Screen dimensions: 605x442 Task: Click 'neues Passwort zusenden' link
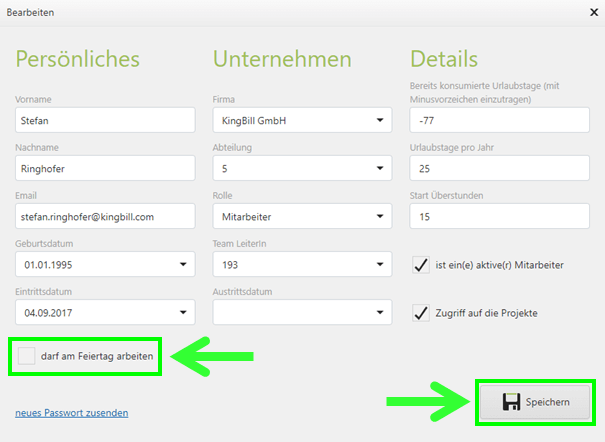(x=72, y=413)
